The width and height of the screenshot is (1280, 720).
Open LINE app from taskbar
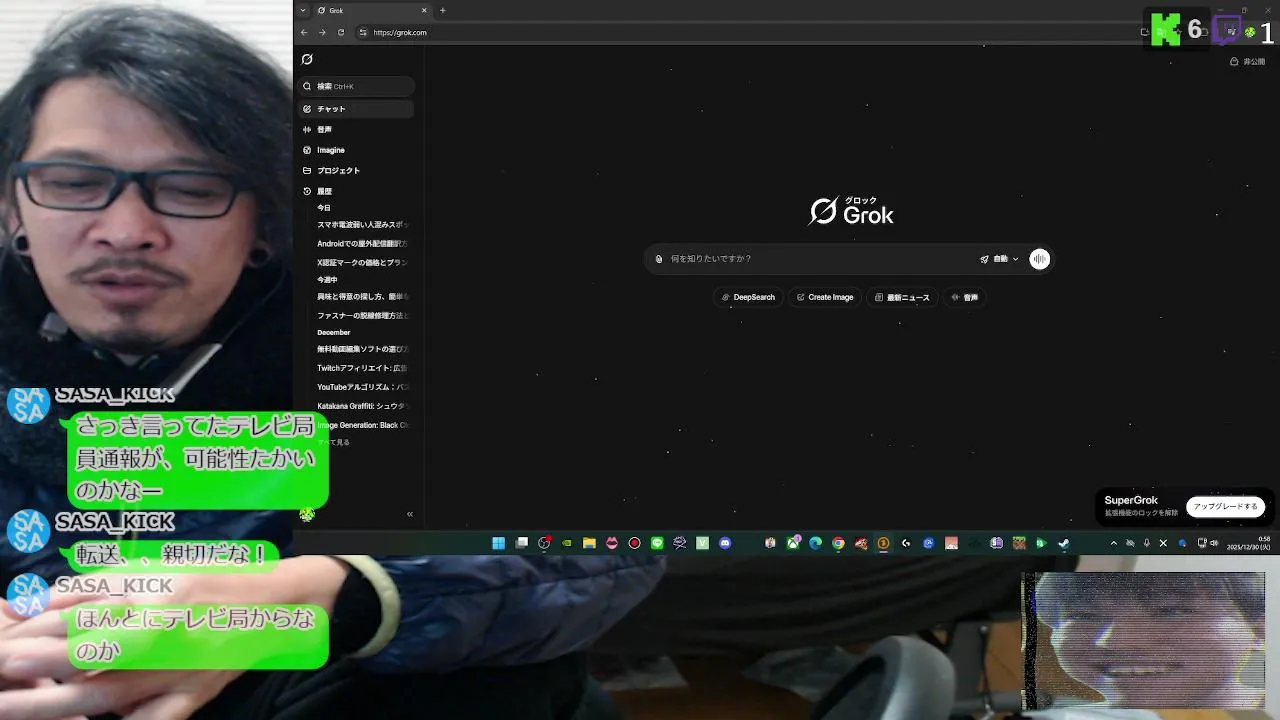657,543
